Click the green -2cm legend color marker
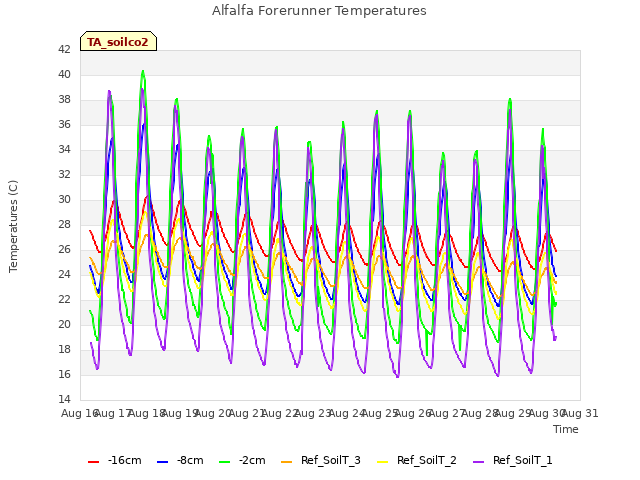The image size is (640, 480). (x=224, y=462)
